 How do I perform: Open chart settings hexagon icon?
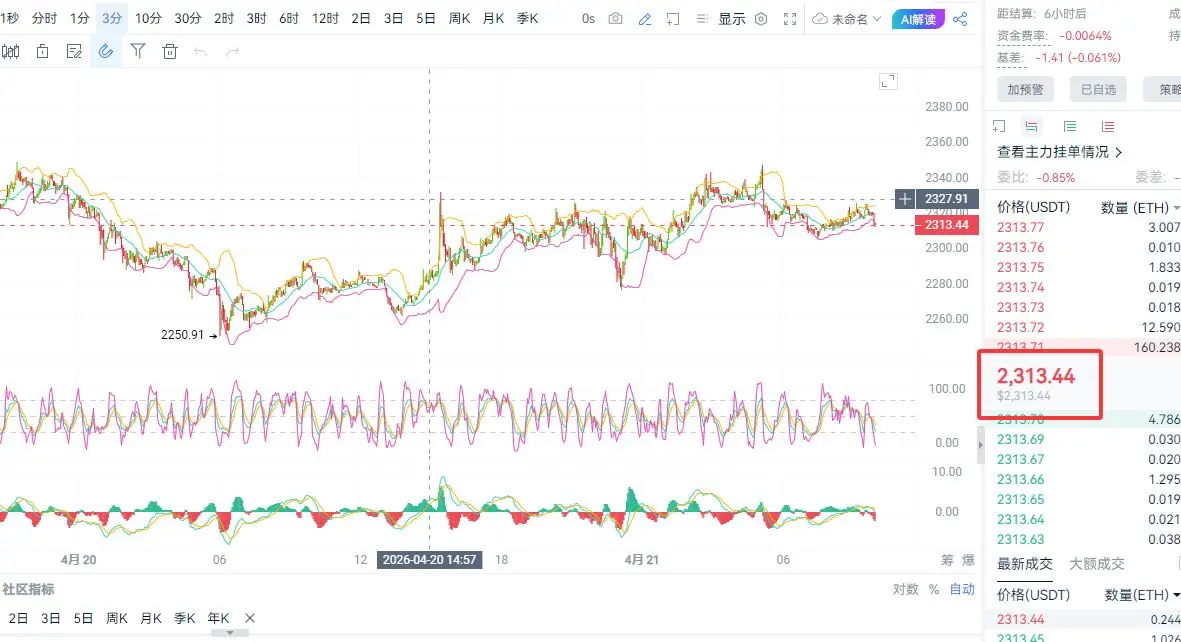(761, 19)
